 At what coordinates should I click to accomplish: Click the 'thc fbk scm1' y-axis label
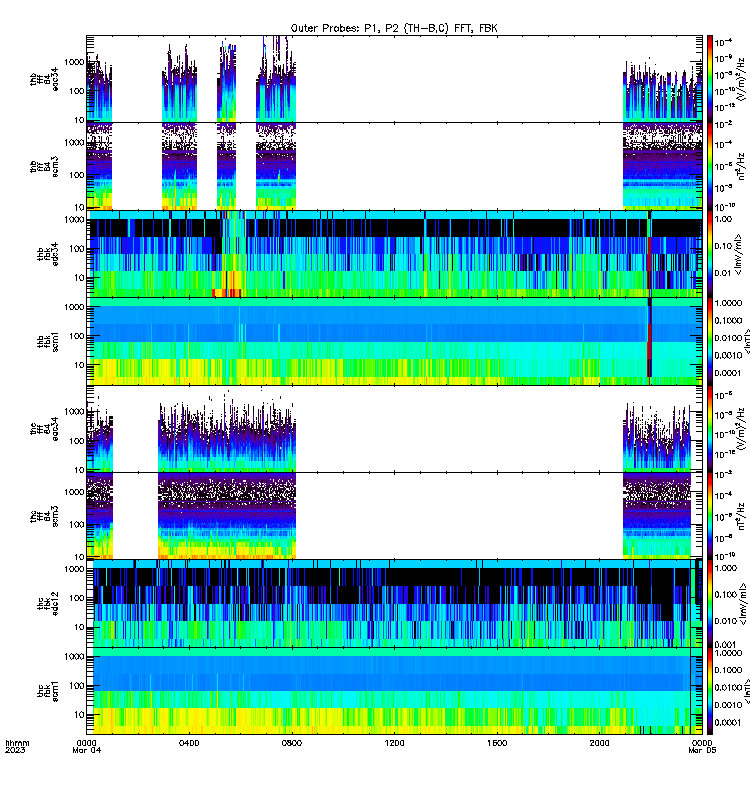(x=48, y=691)
